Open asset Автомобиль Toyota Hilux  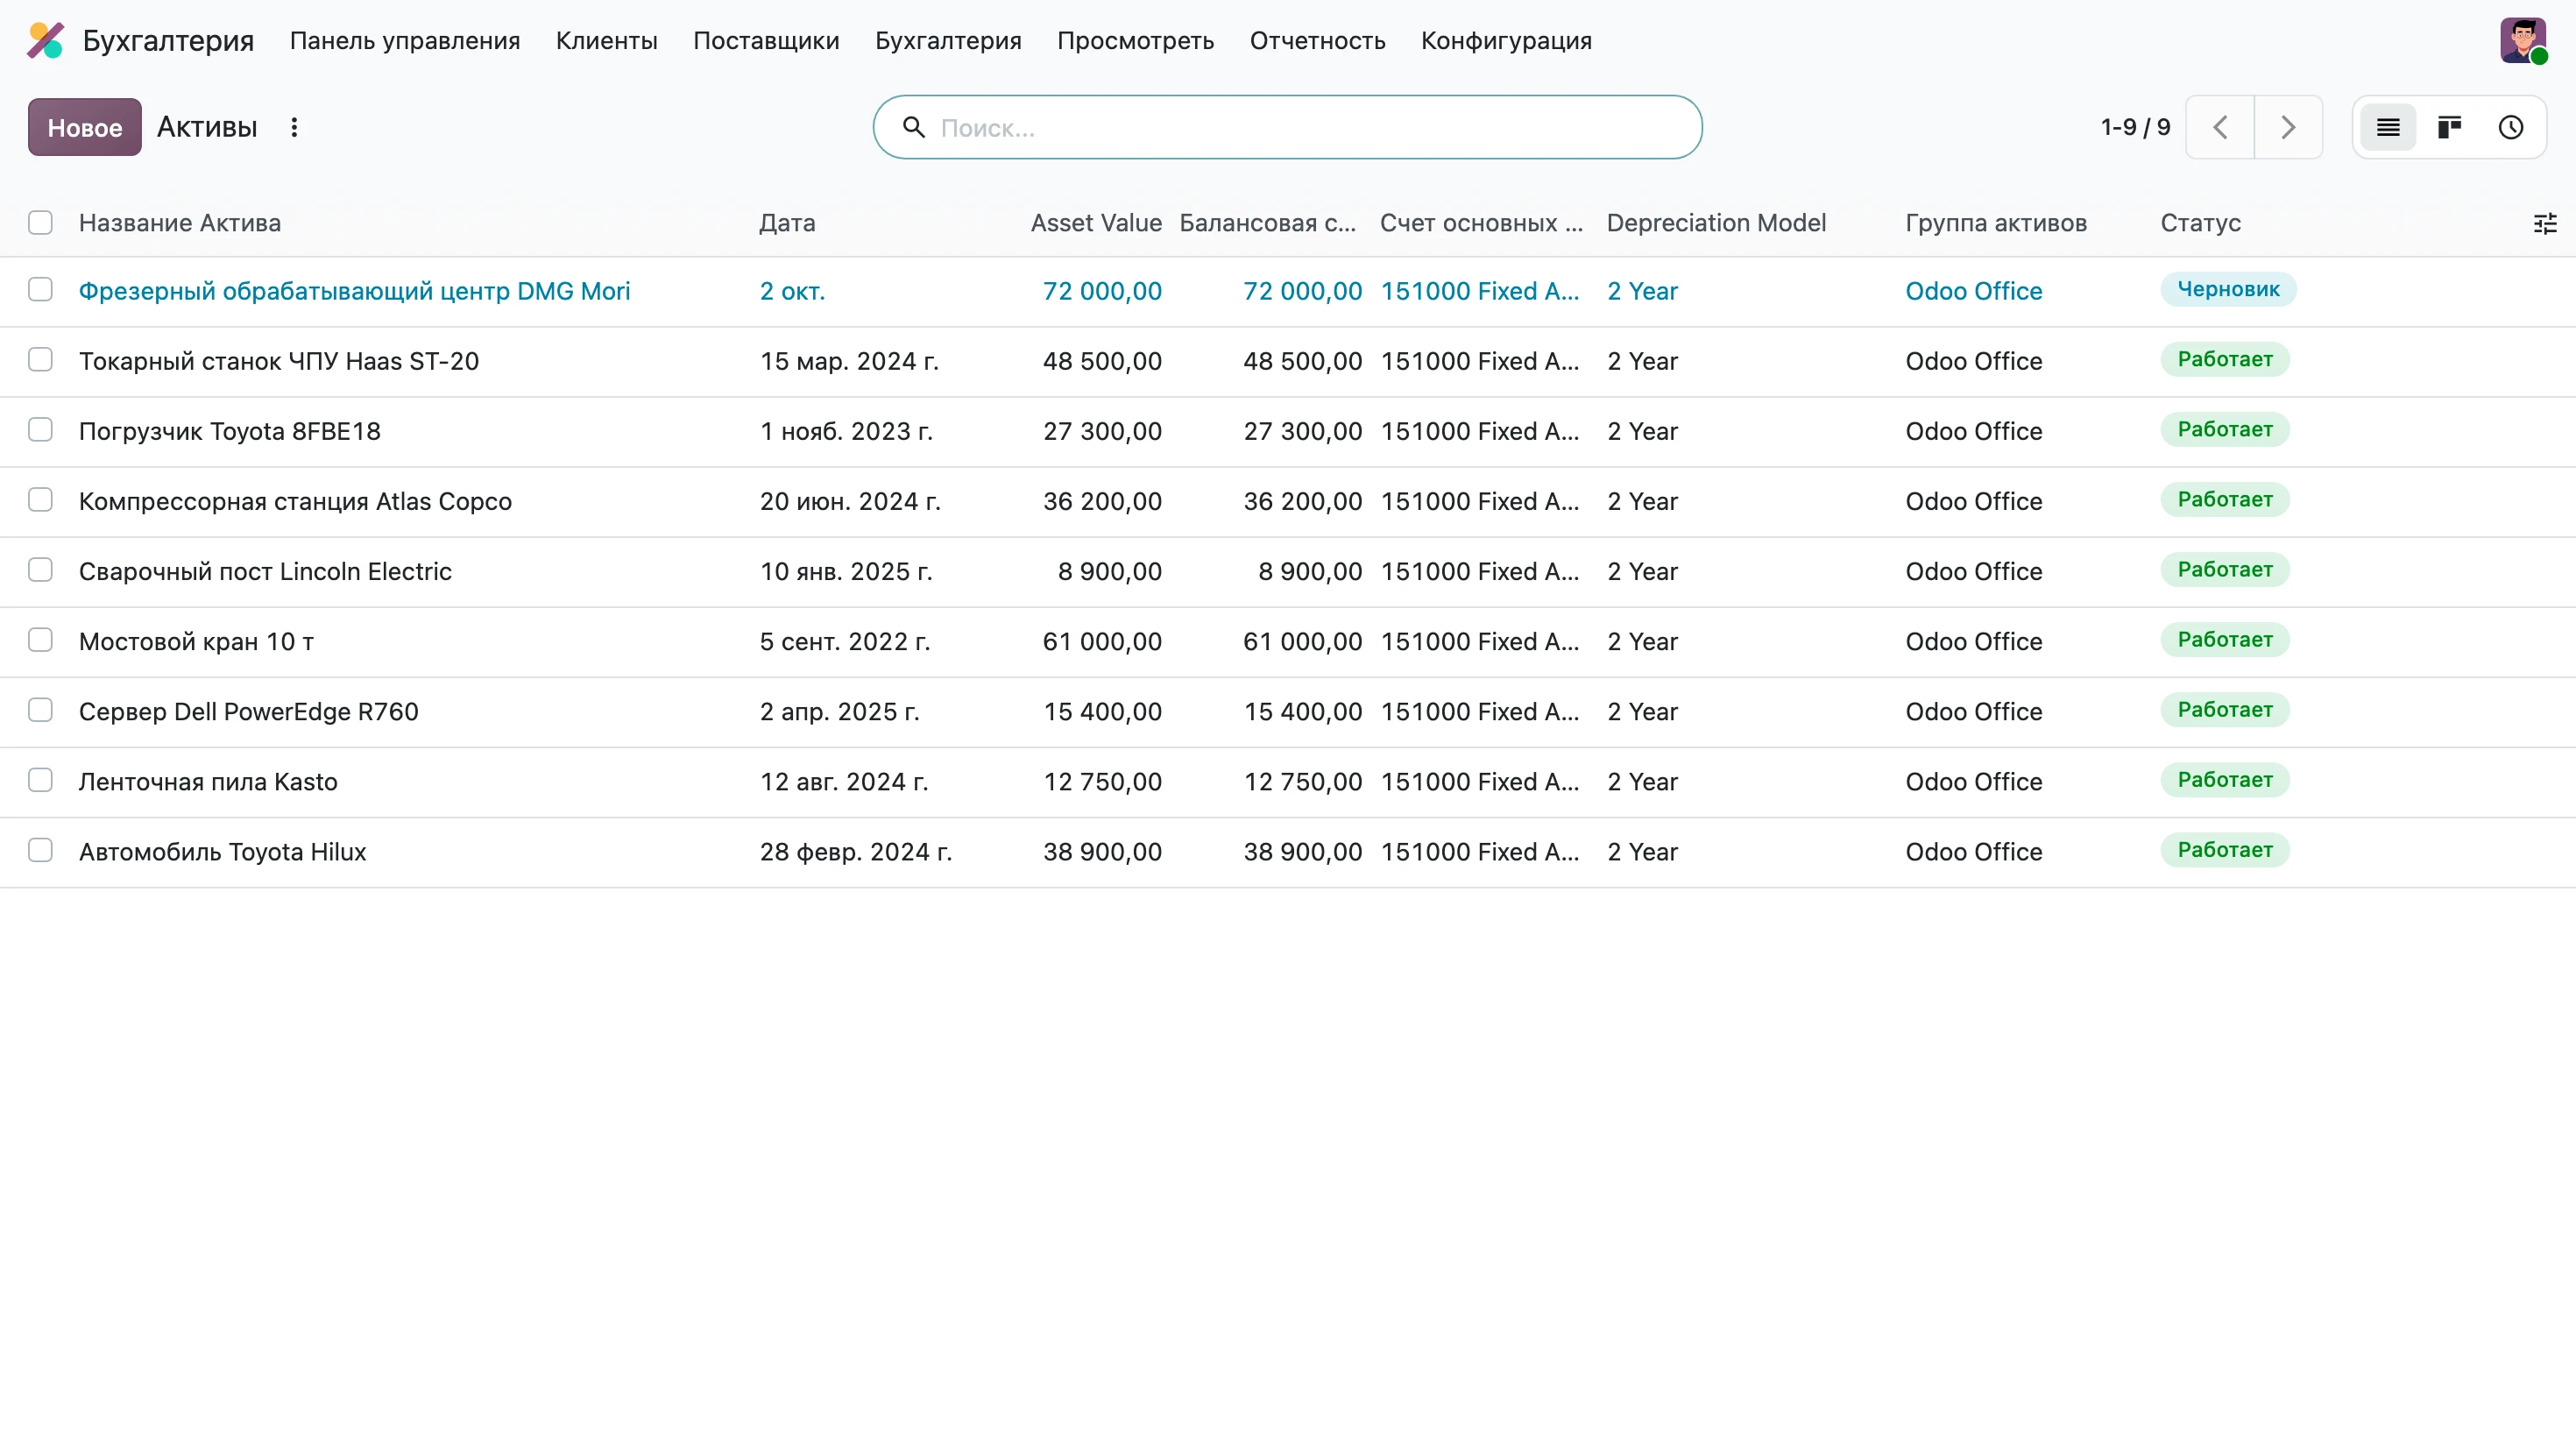click(222, 852)
